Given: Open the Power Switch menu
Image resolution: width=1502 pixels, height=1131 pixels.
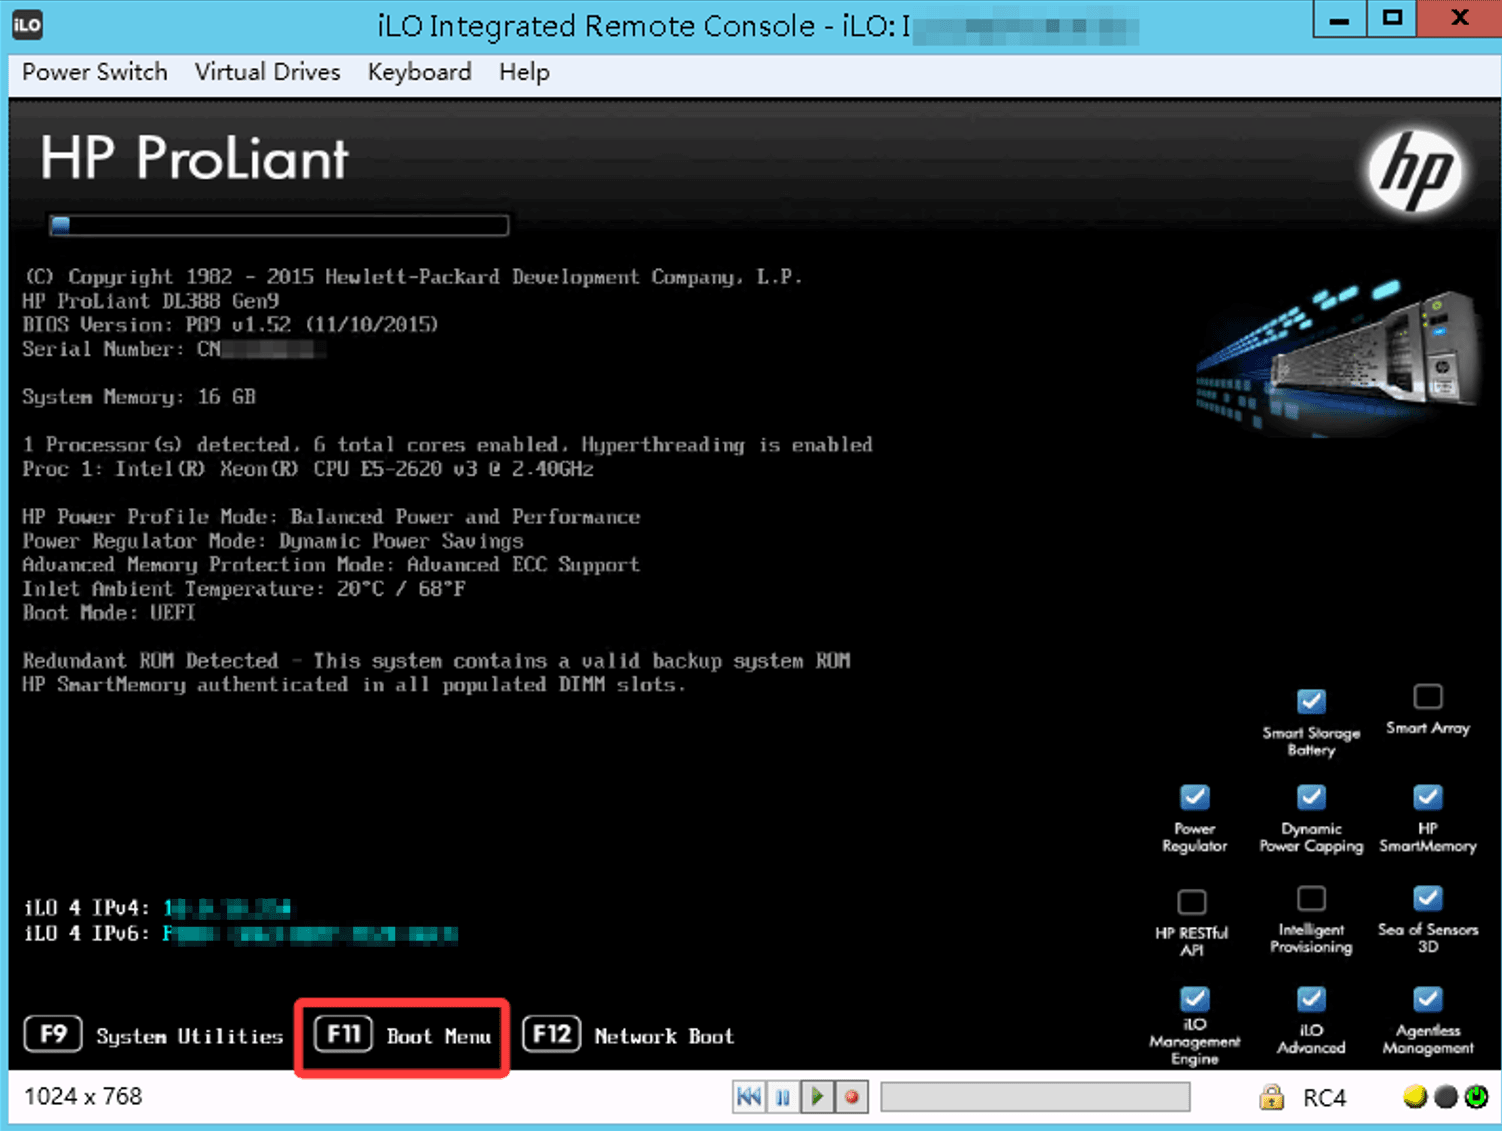Looking at the screenshot, I should 95,72.
